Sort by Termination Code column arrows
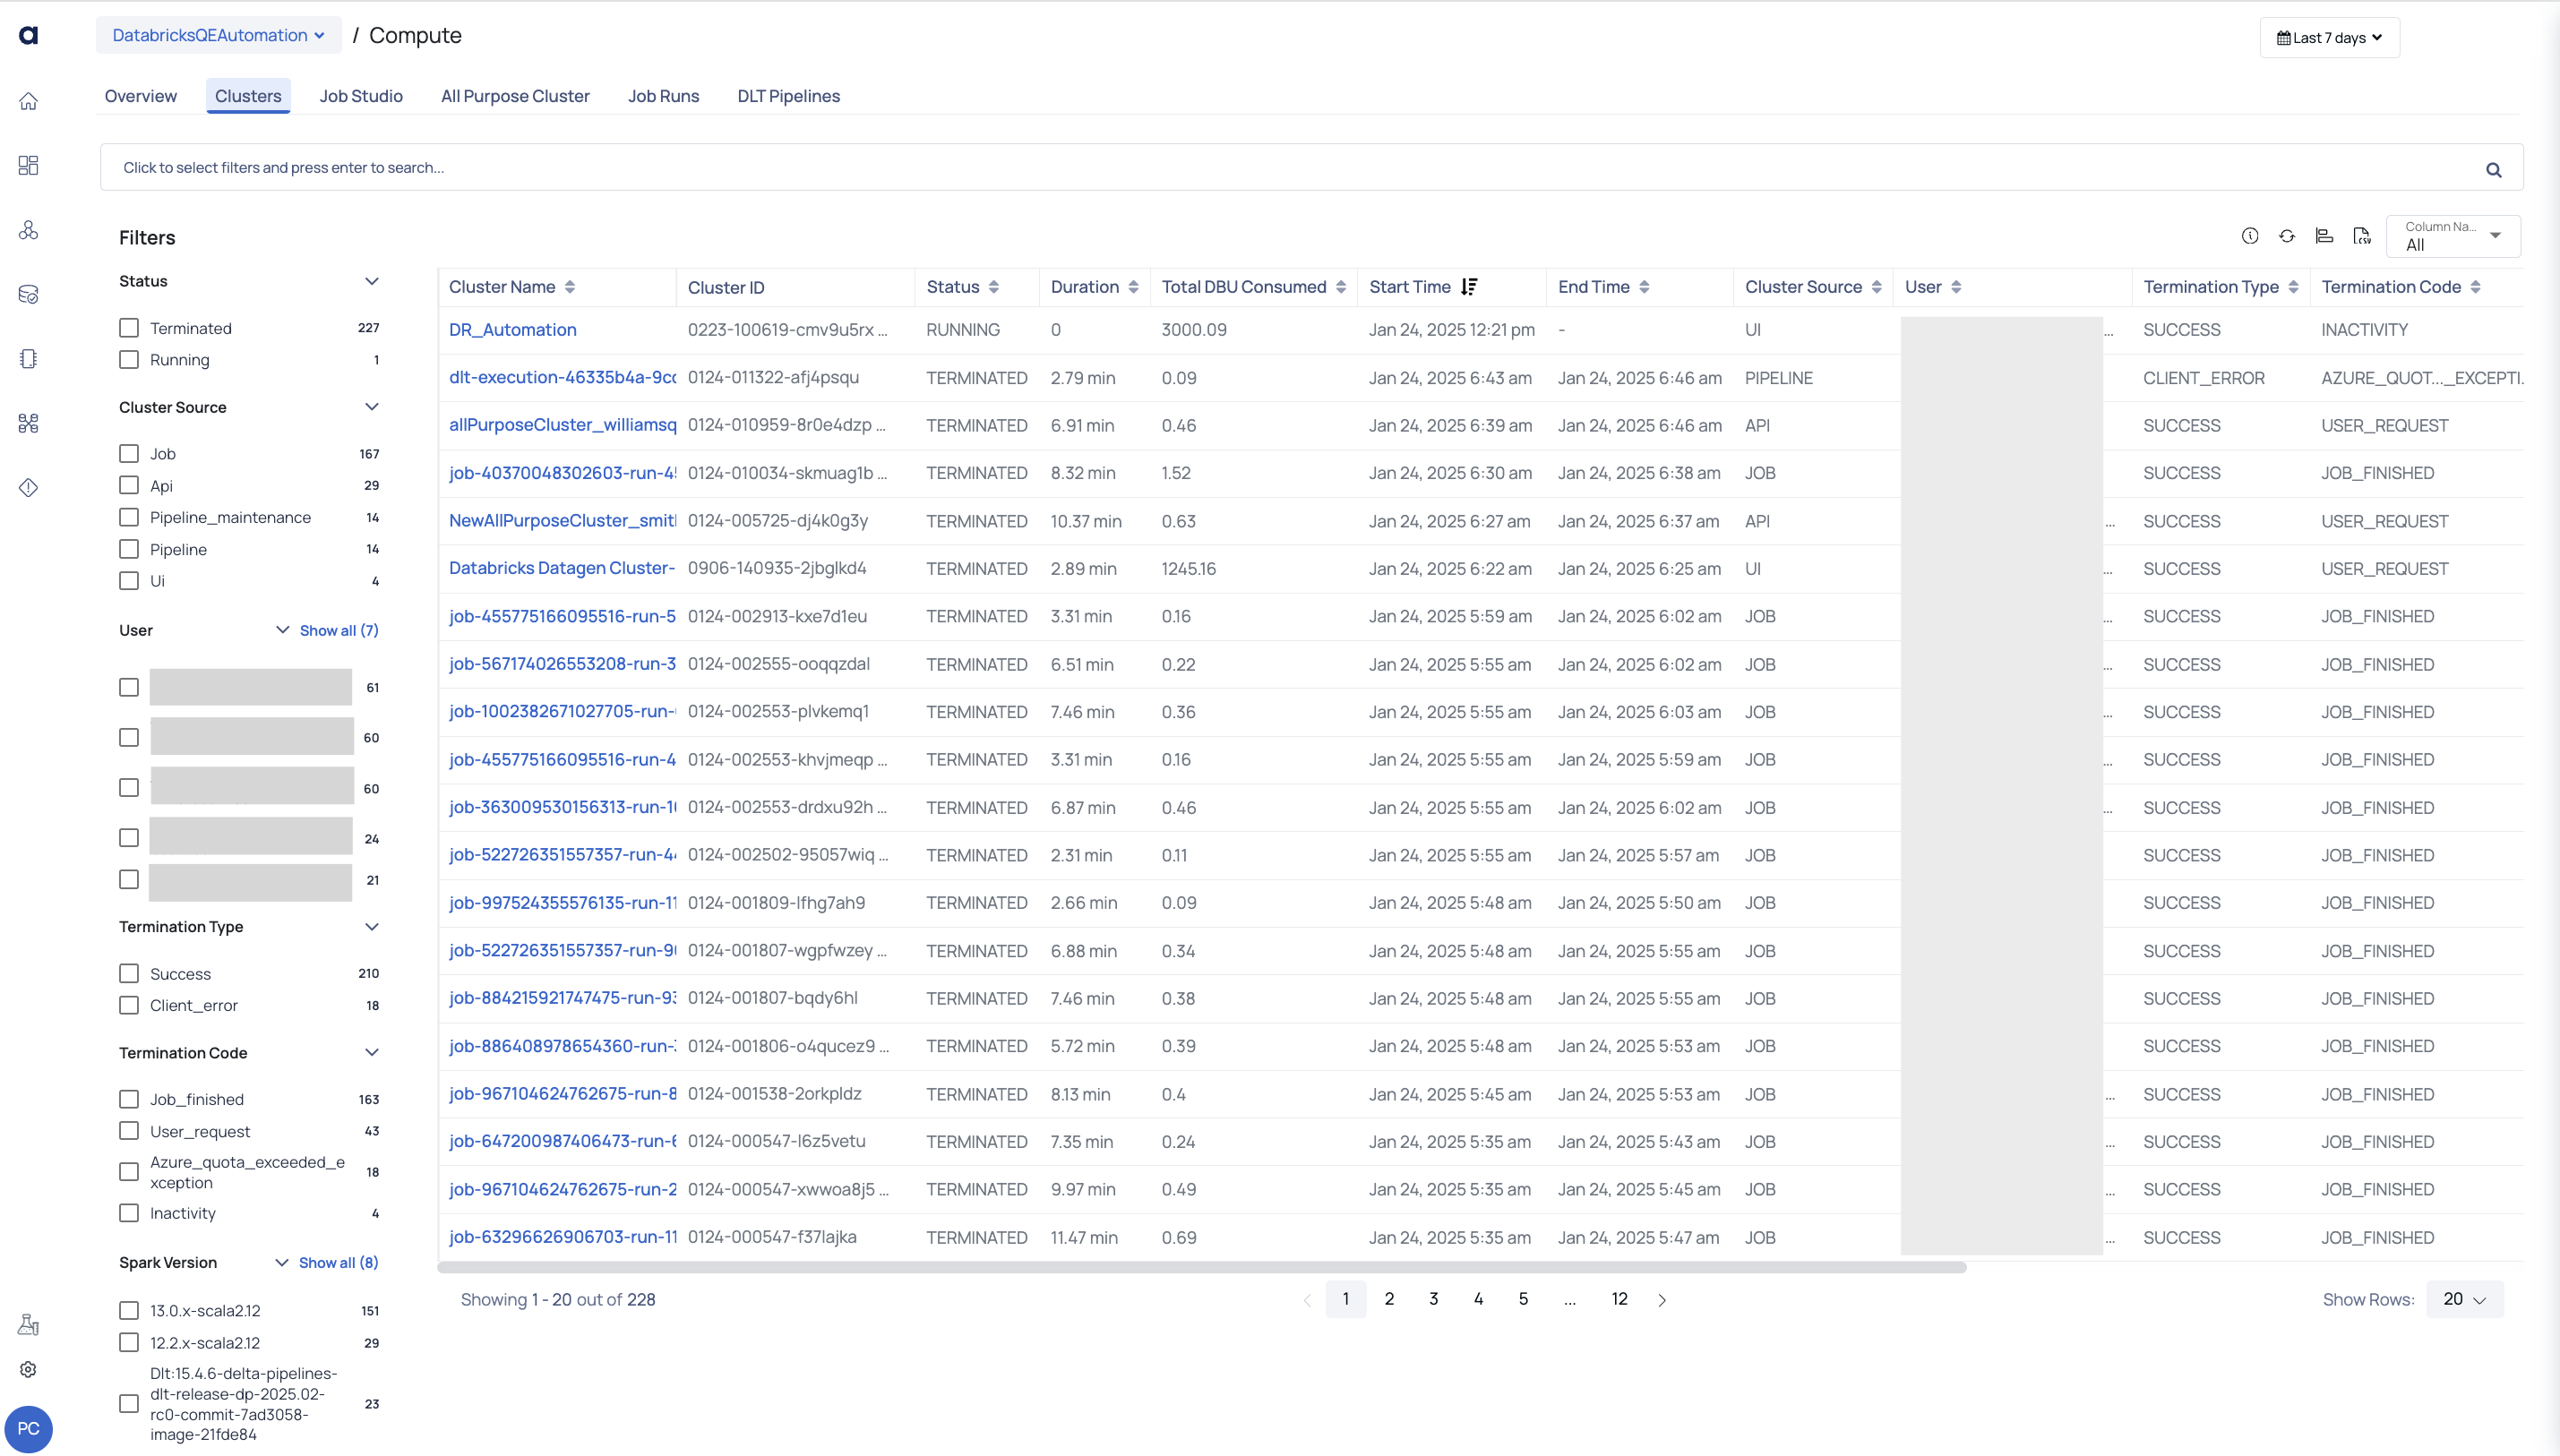The image size is (2560, 1456). pos(2475,287)
